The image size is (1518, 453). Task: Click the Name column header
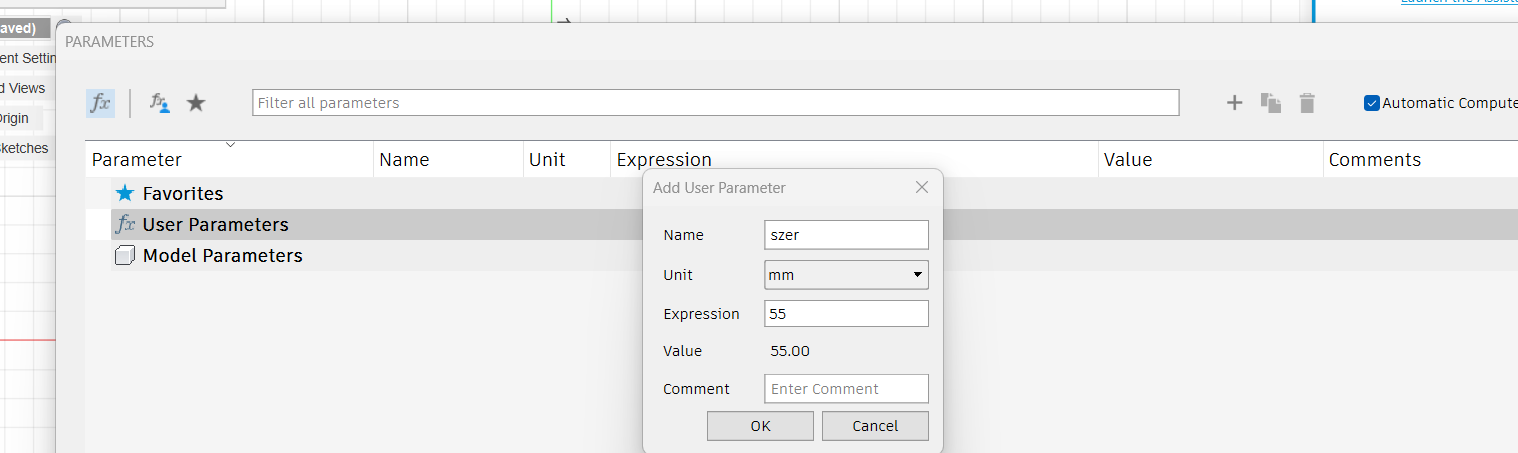[448, 159]
